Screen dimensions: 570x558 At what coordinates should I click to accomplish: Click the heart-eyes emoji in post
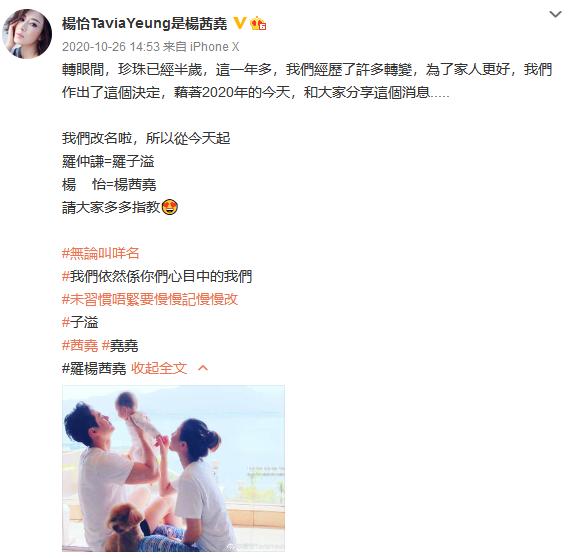(169, 207)
